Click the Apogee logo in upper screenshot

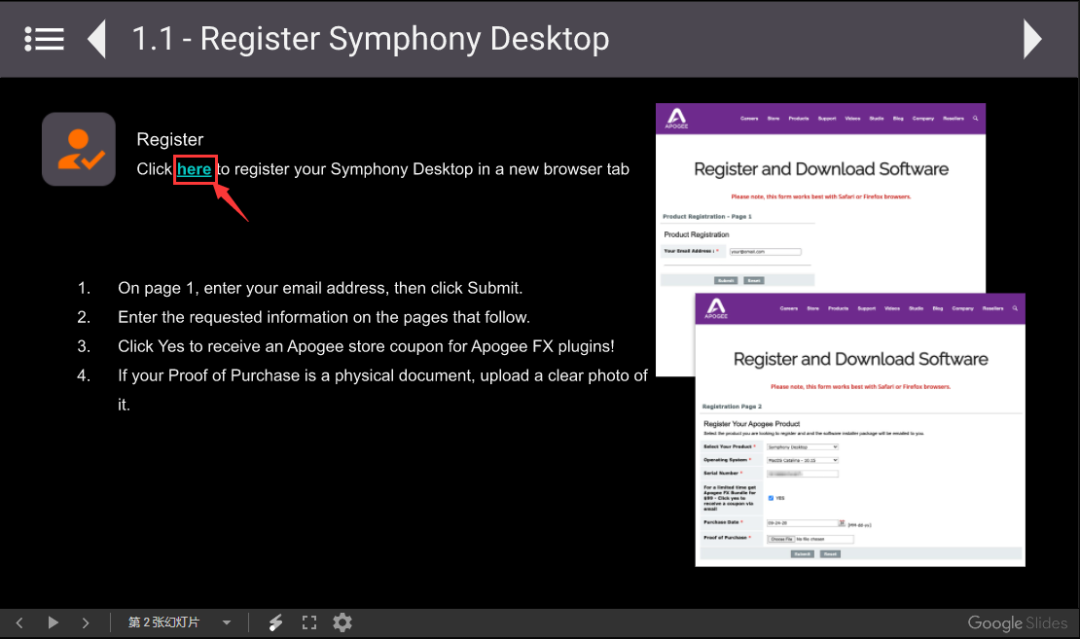tap(676, 118)
